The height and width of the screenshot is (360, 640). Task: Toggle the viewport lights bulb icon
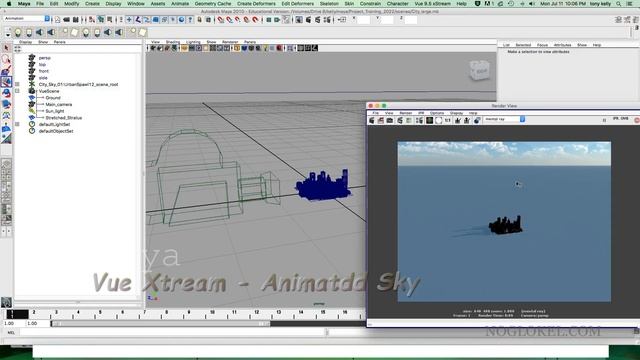click(265, 48)
